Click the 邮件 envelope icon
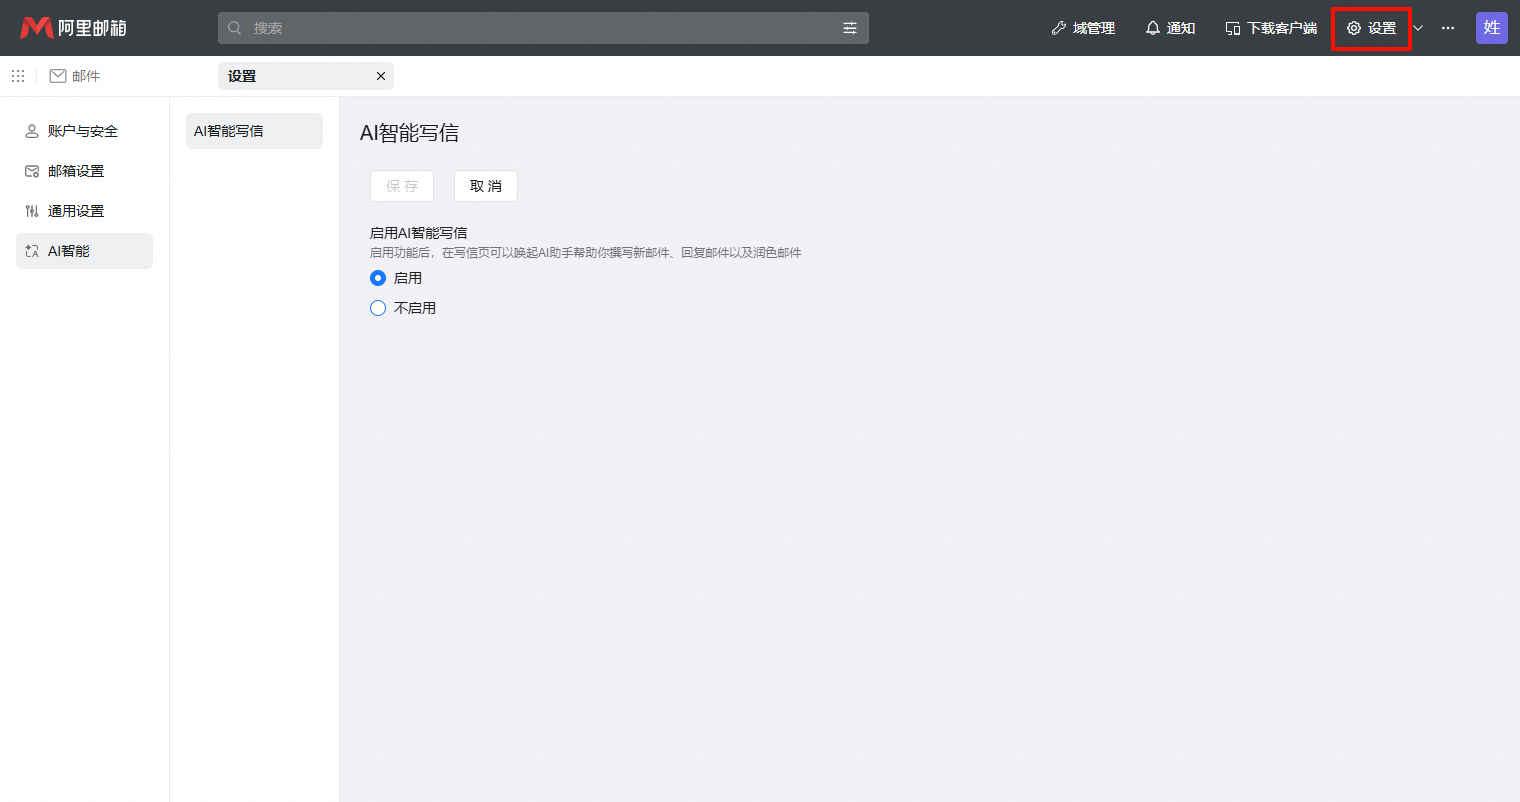The width and height of the screenshot is (1520, 802). 57,75
